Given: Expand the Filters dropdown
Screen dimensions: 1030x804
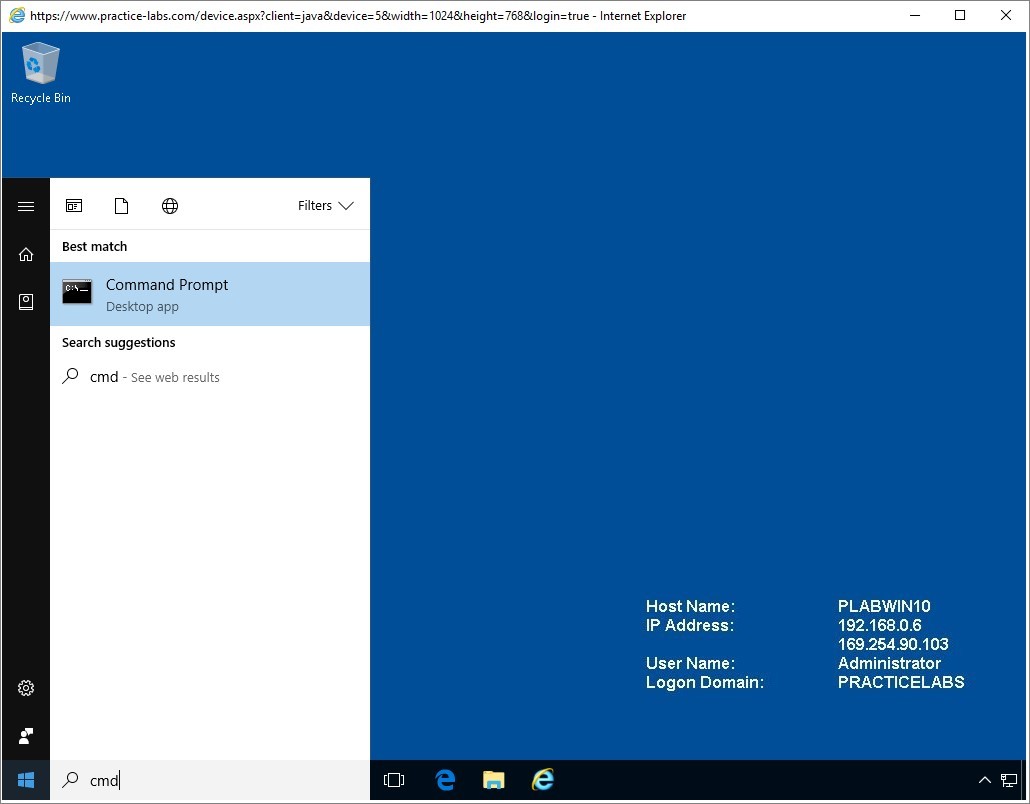Looking at the screenshot, I should 325,206.
